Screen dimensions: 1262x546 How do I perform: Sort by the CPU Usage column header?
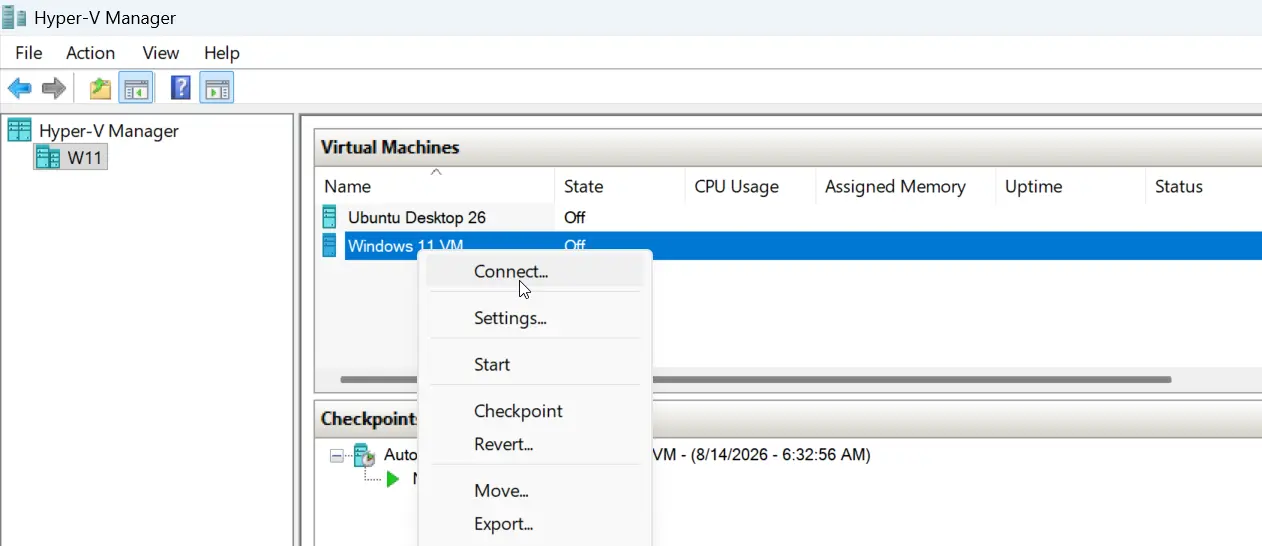[x=750, y=186]
